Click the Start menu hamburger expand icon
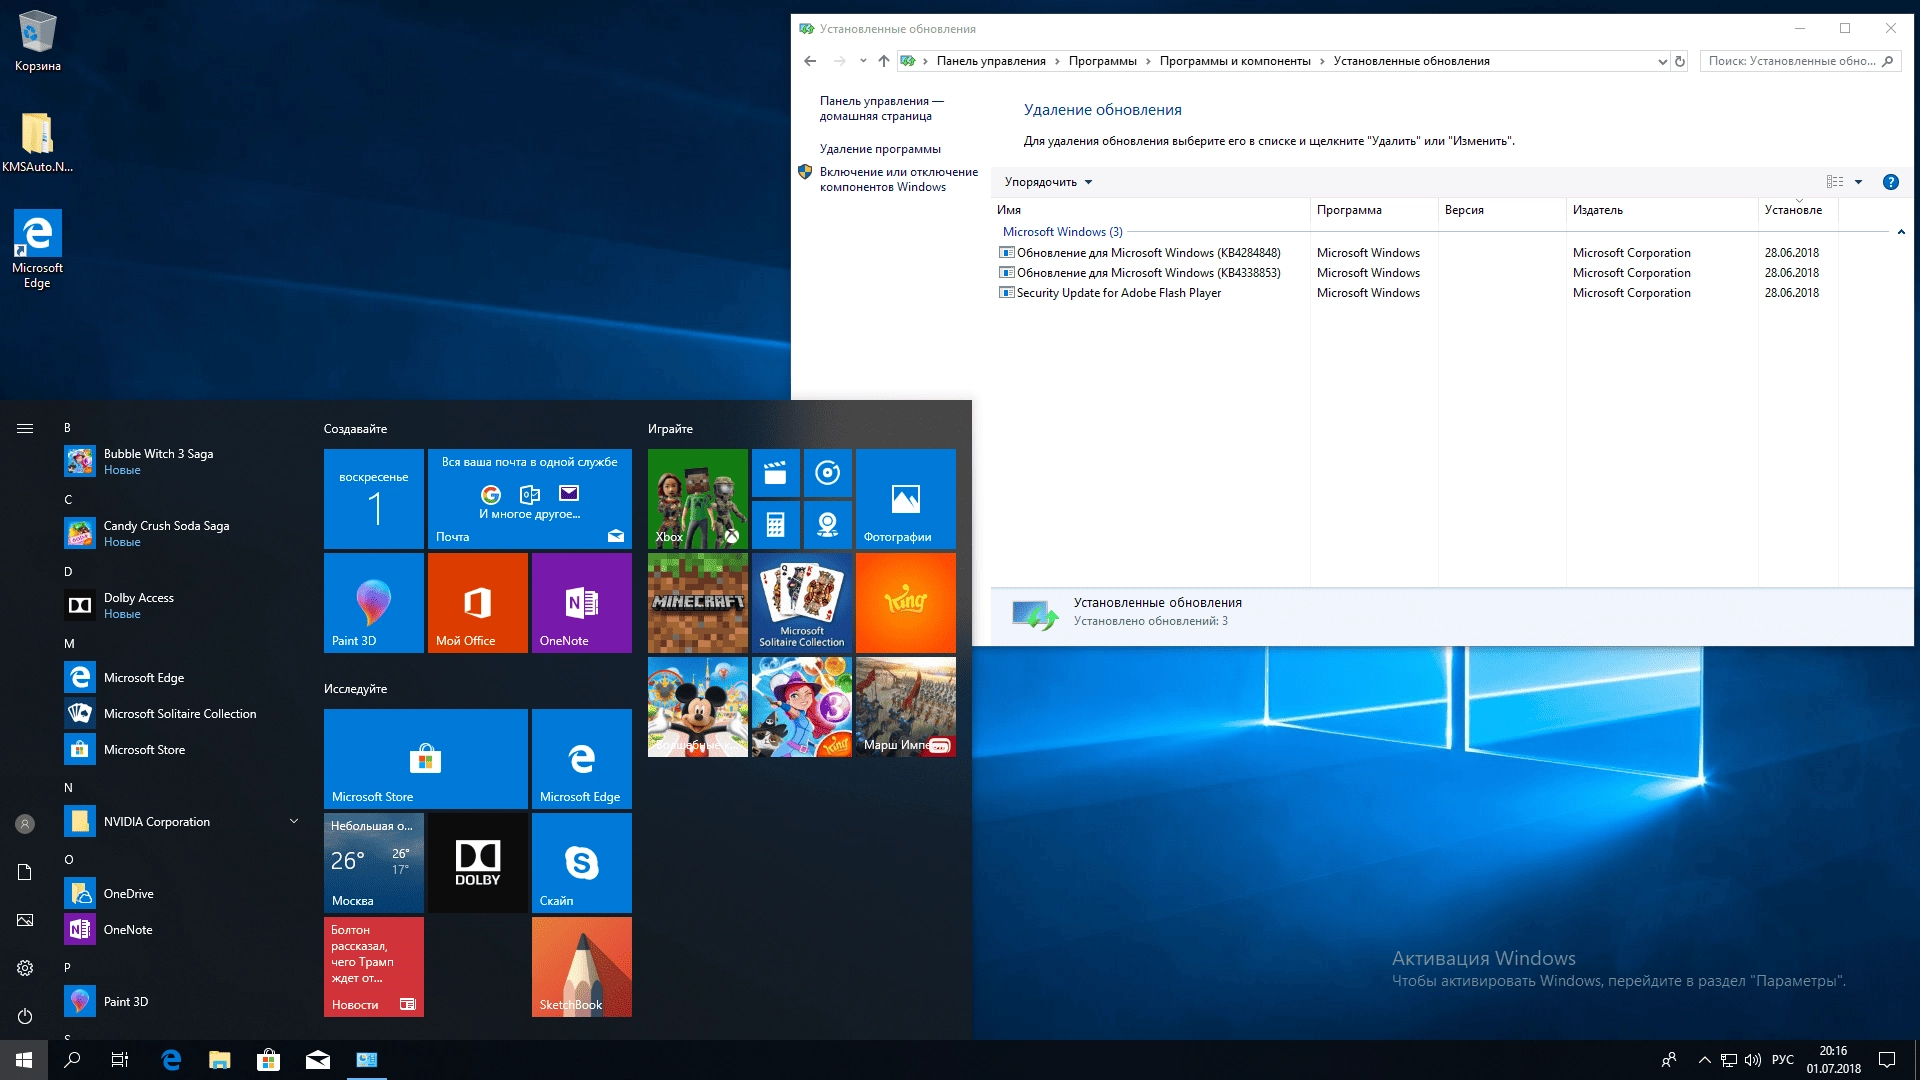Viewport: 1920px width, 1080px height. [25, 428]
